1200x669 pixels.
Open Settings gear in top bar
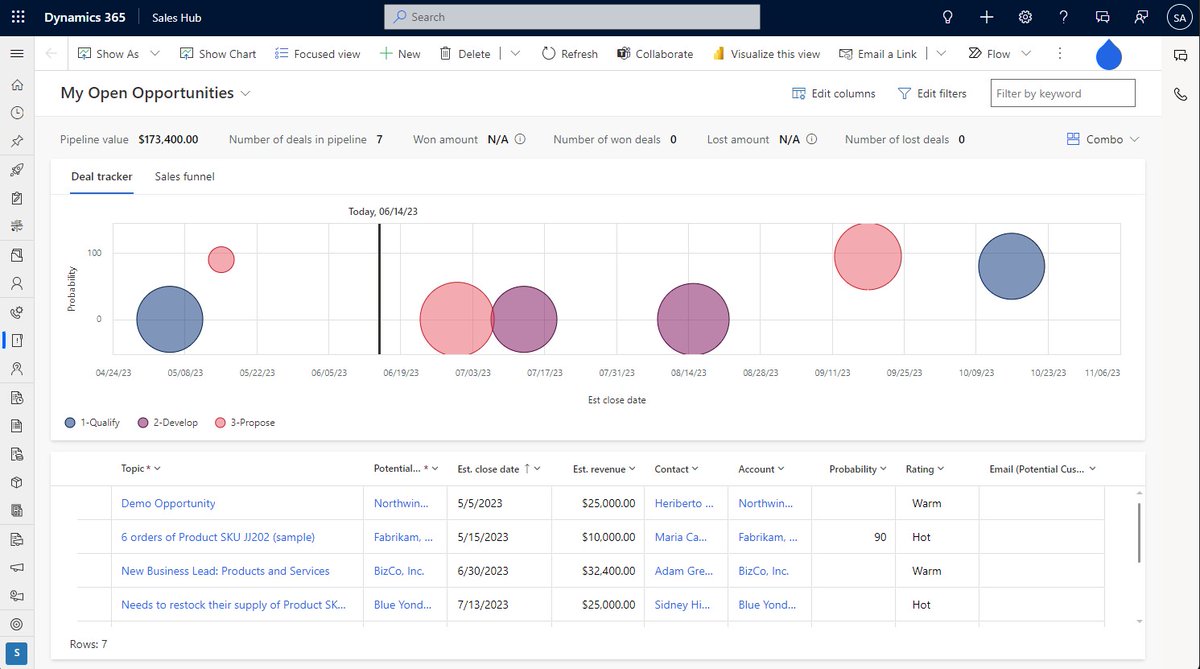(1025, 17)
